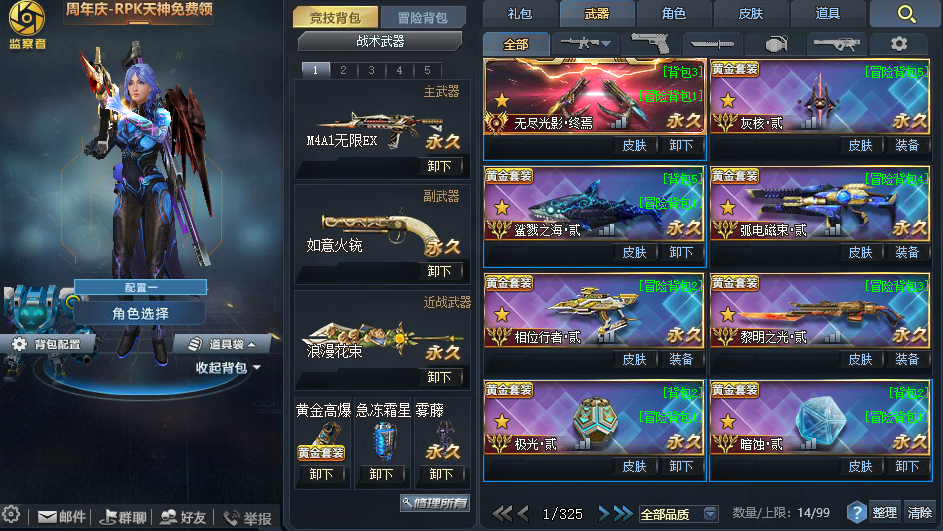Equip the 灰核·贰 weapon

point(906,145)
